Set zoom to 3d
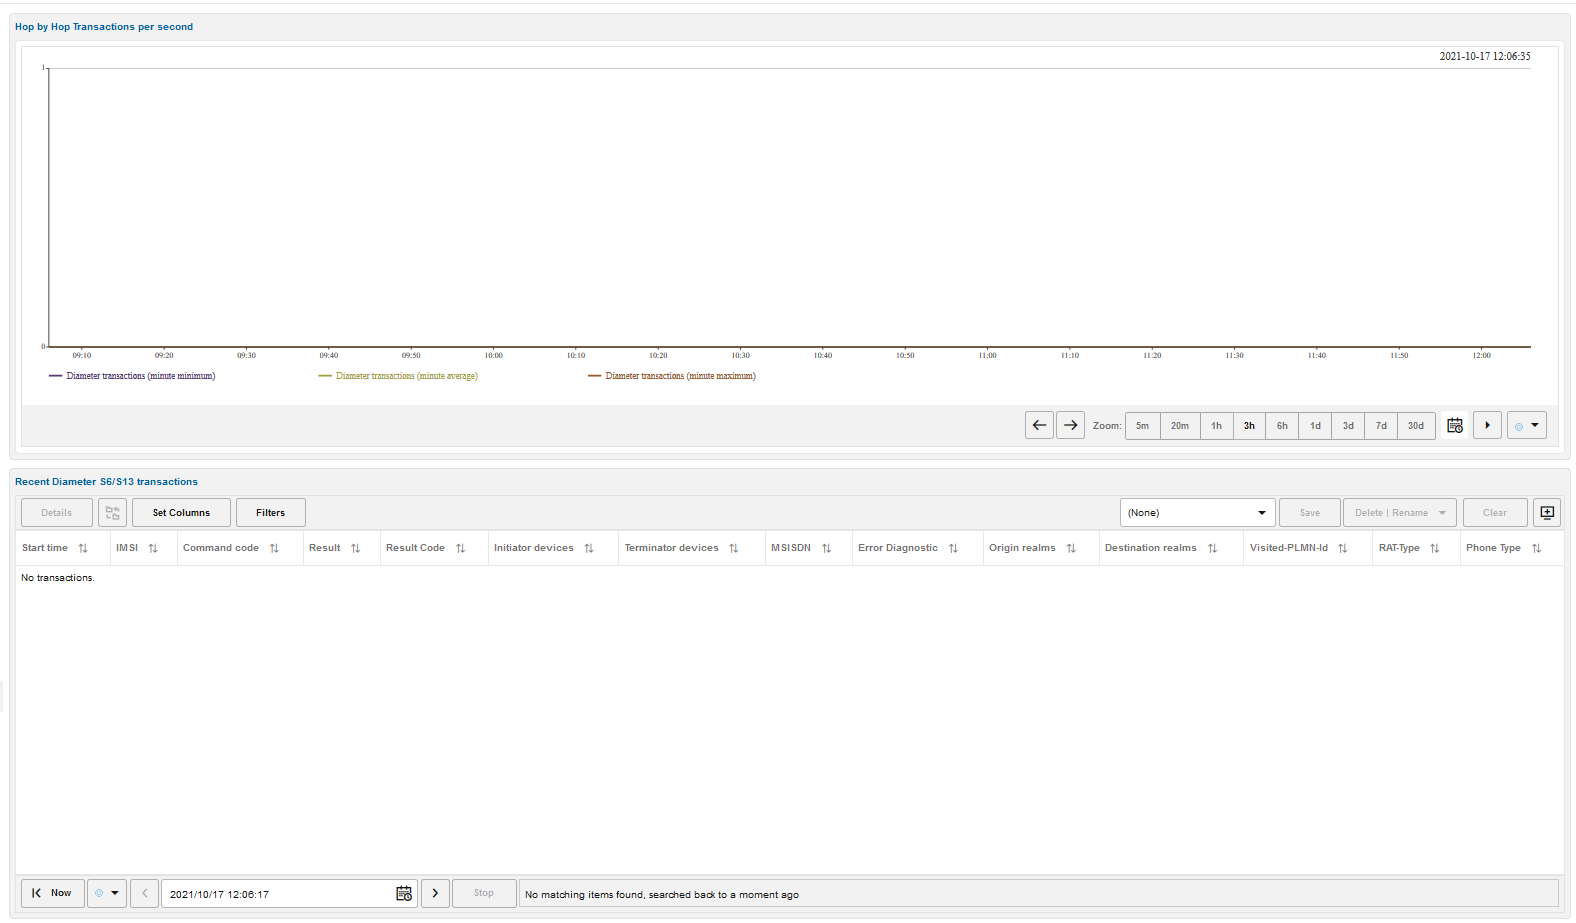This screenshot has height=923, width=1576. click(x=1348, y=425)
